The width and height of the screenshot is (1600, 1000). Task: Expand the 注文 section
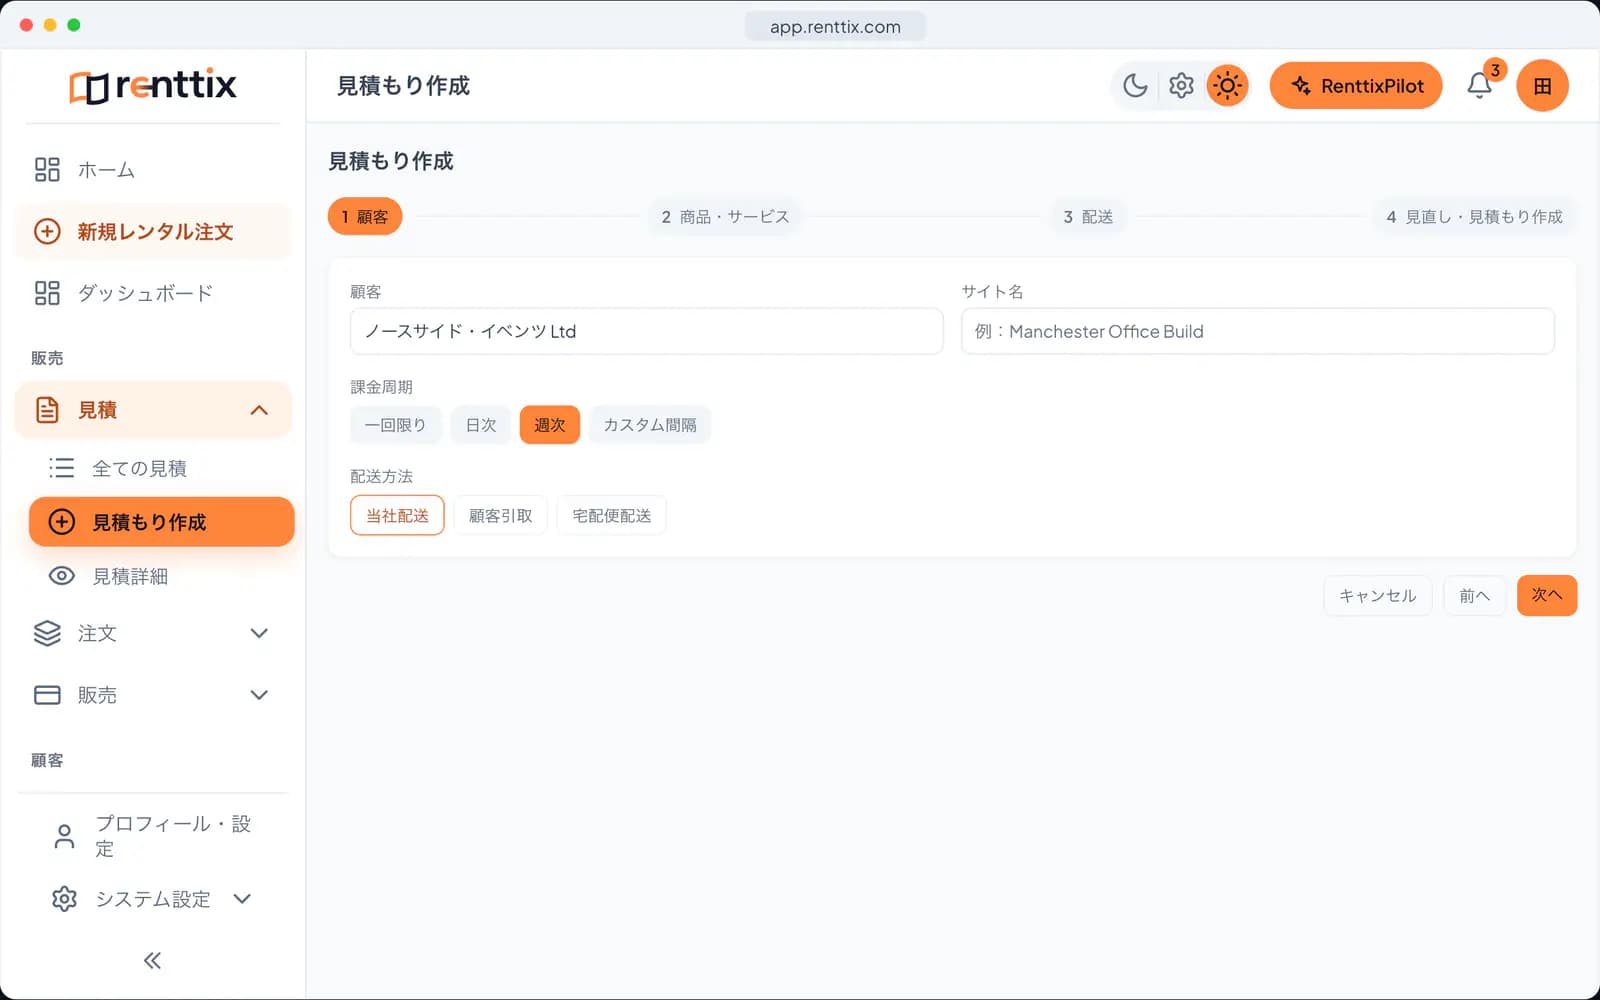point(153,633)
